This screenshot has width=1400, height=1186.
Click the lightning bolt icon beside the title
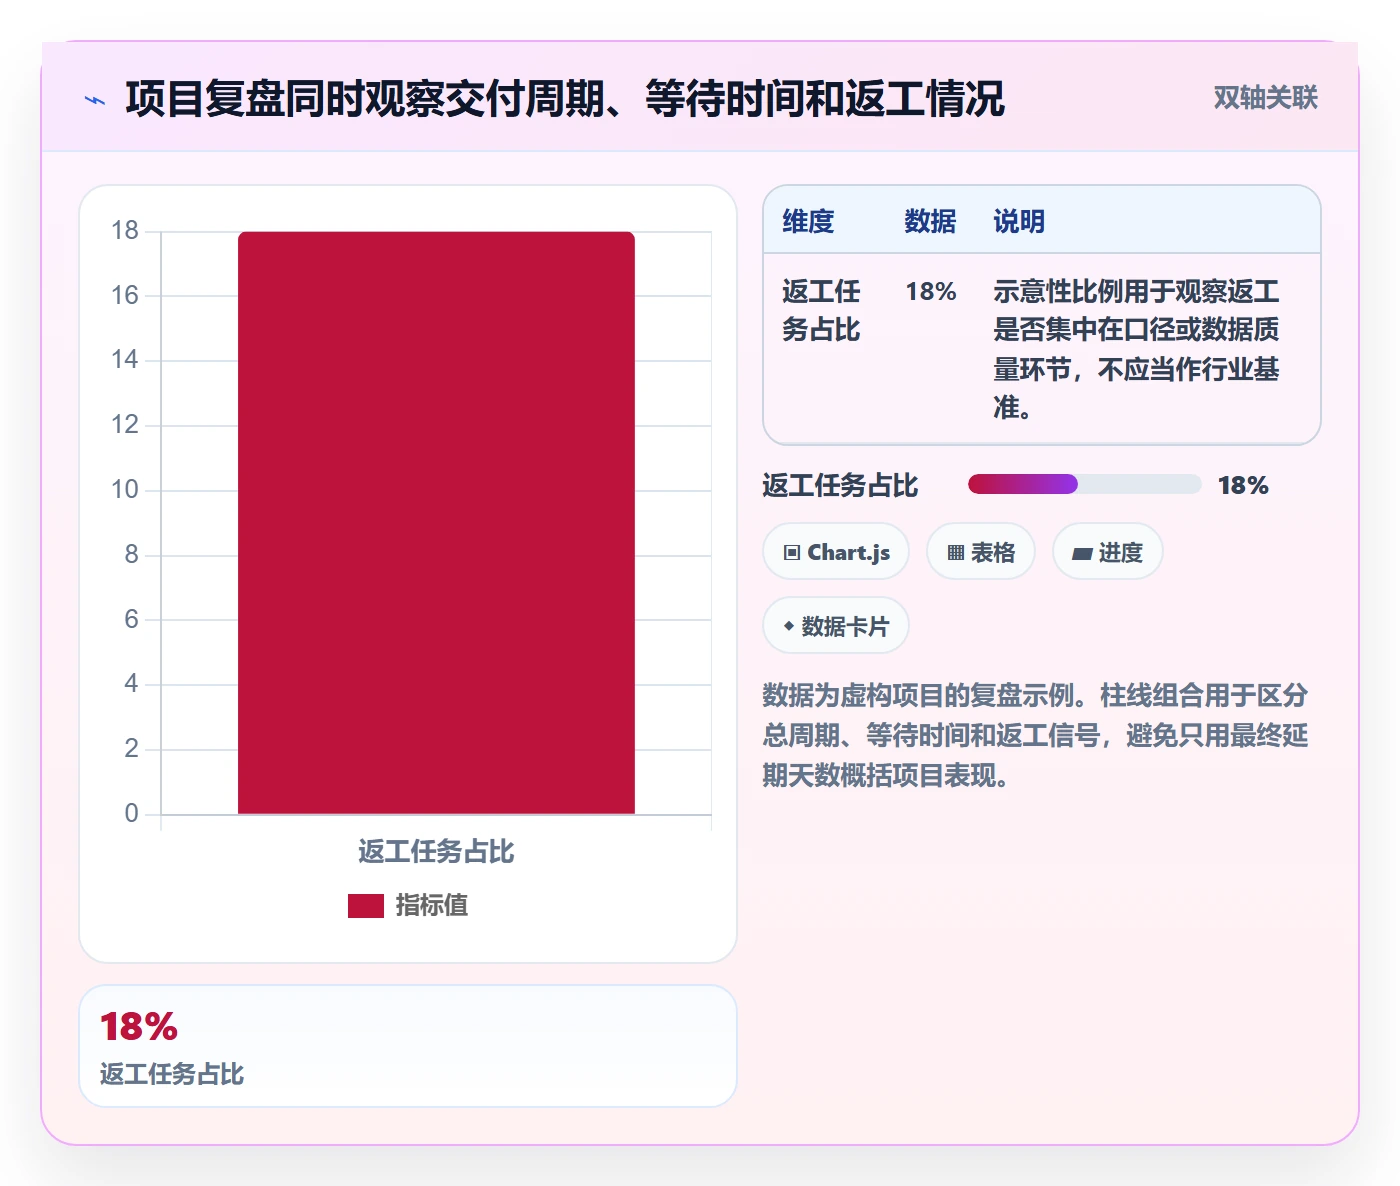click(x=95, y=100)
